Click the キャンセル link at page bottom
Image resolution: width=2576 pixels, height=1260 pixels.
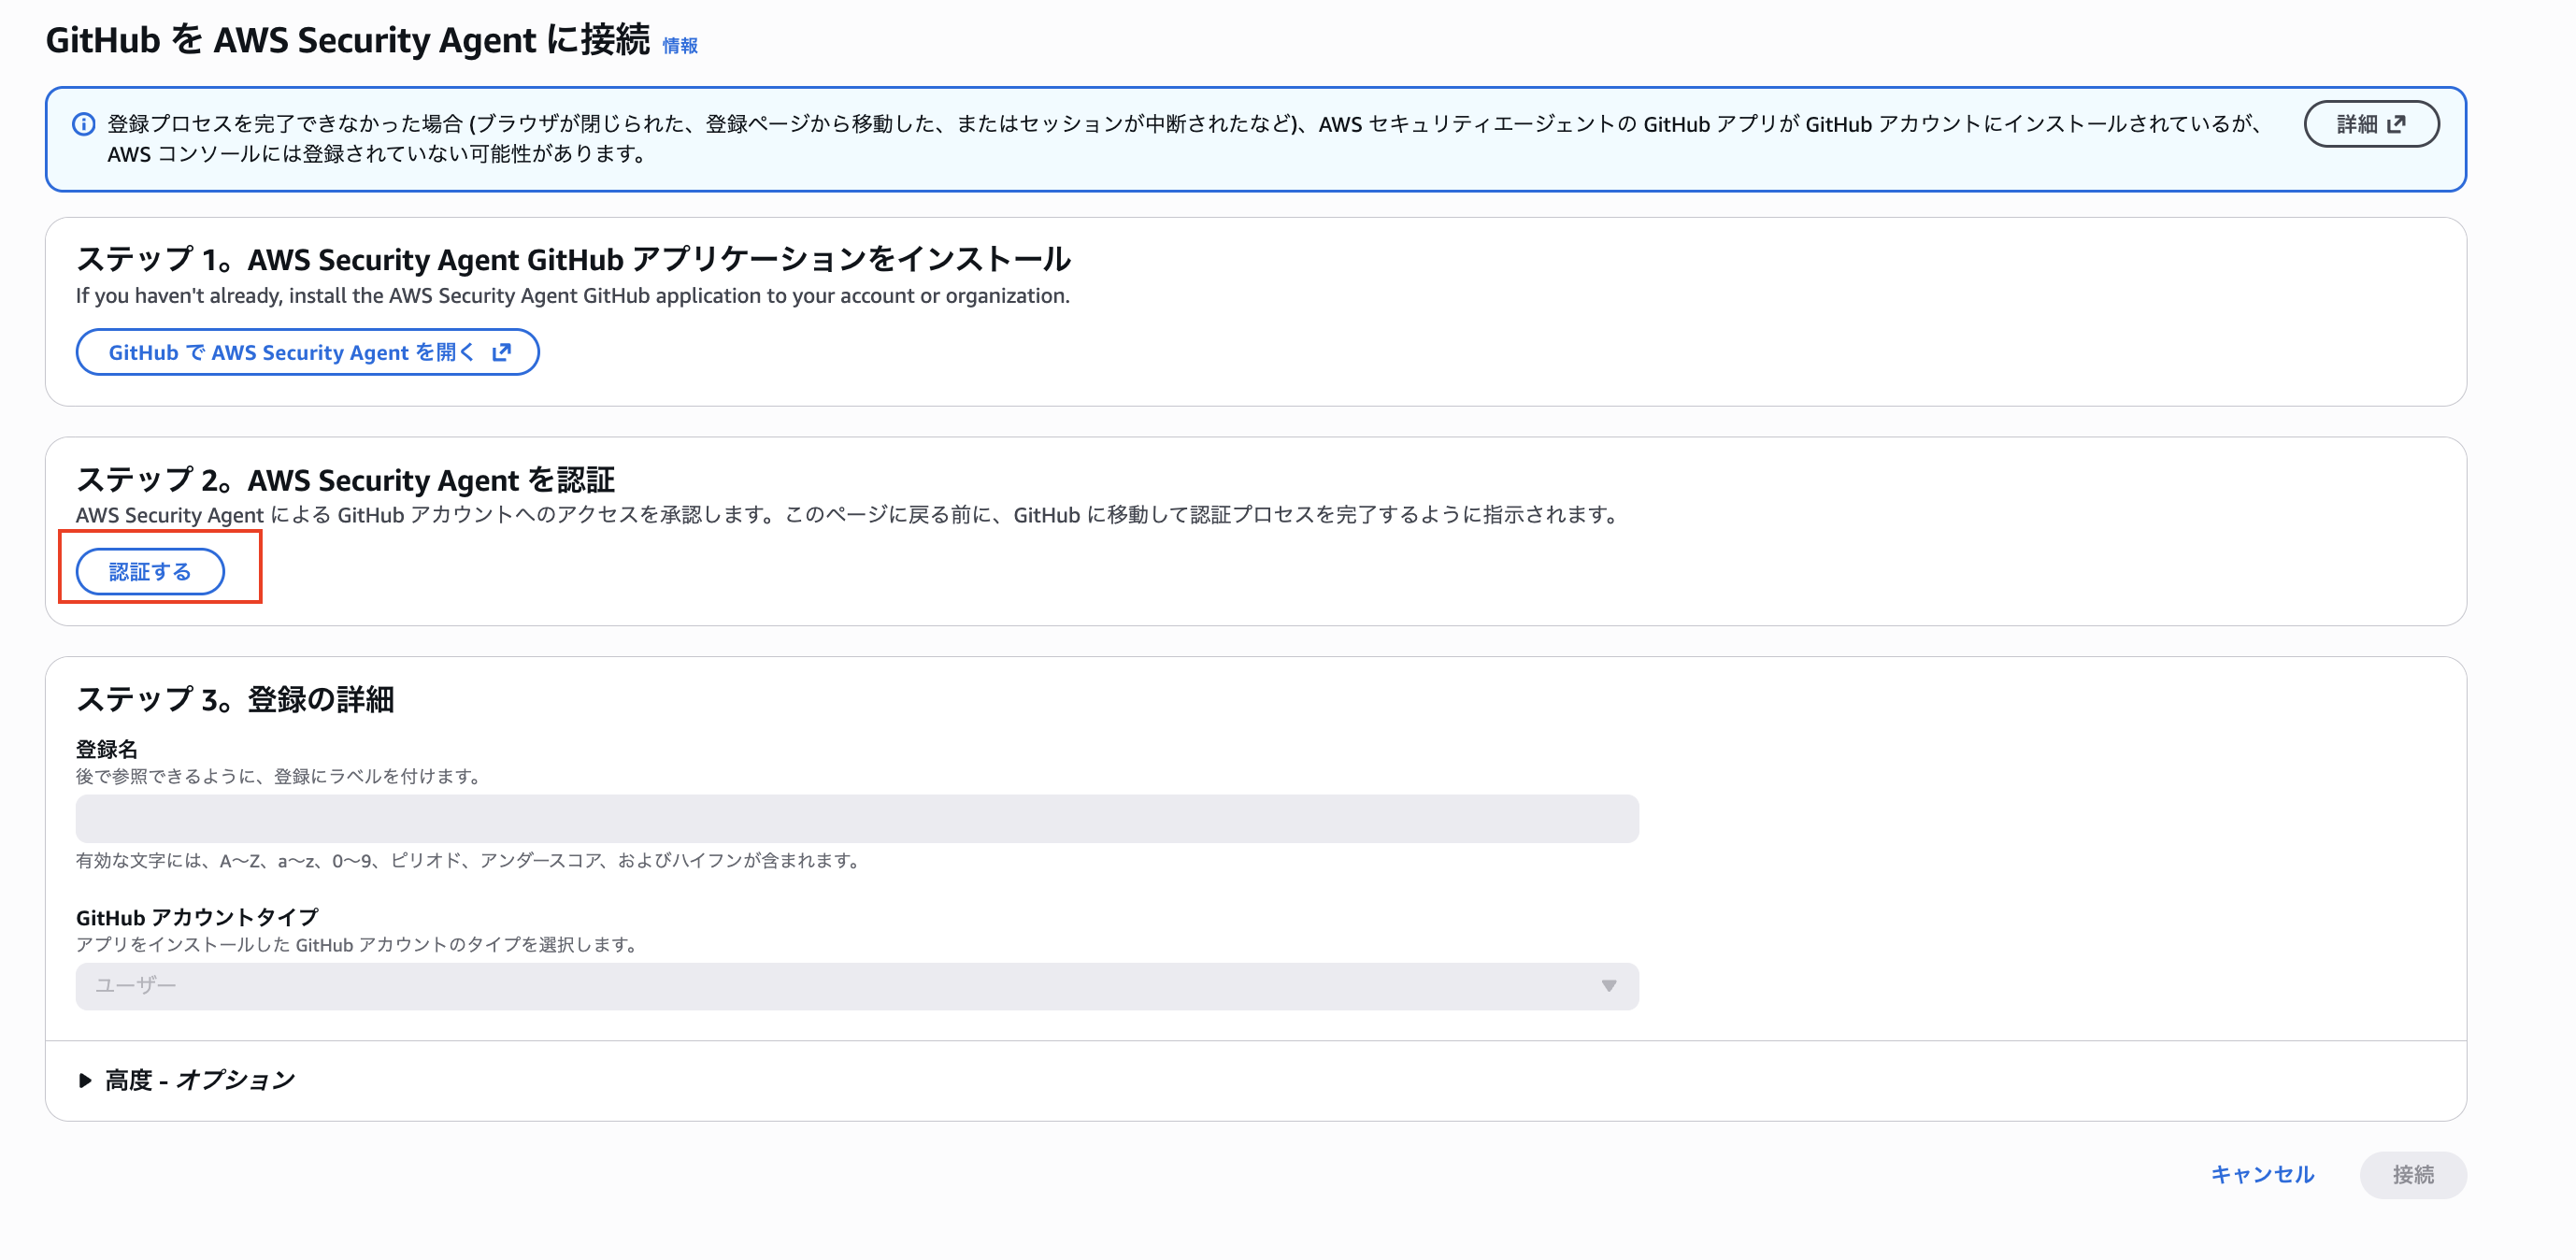click(2262, 1176)
